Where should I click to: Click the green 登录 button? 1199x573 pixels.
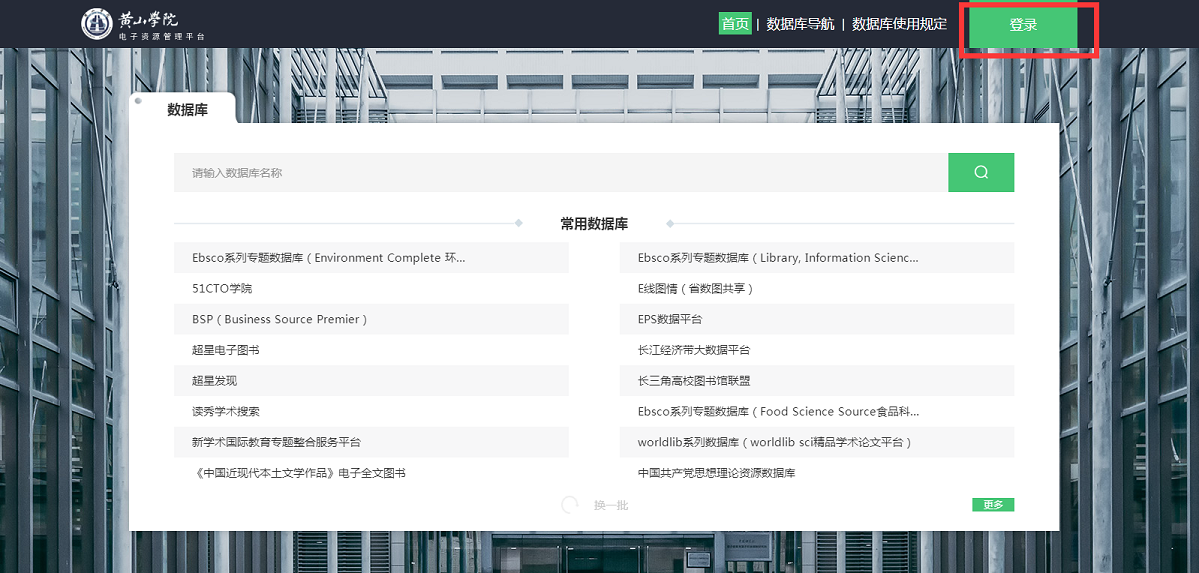1023,26
